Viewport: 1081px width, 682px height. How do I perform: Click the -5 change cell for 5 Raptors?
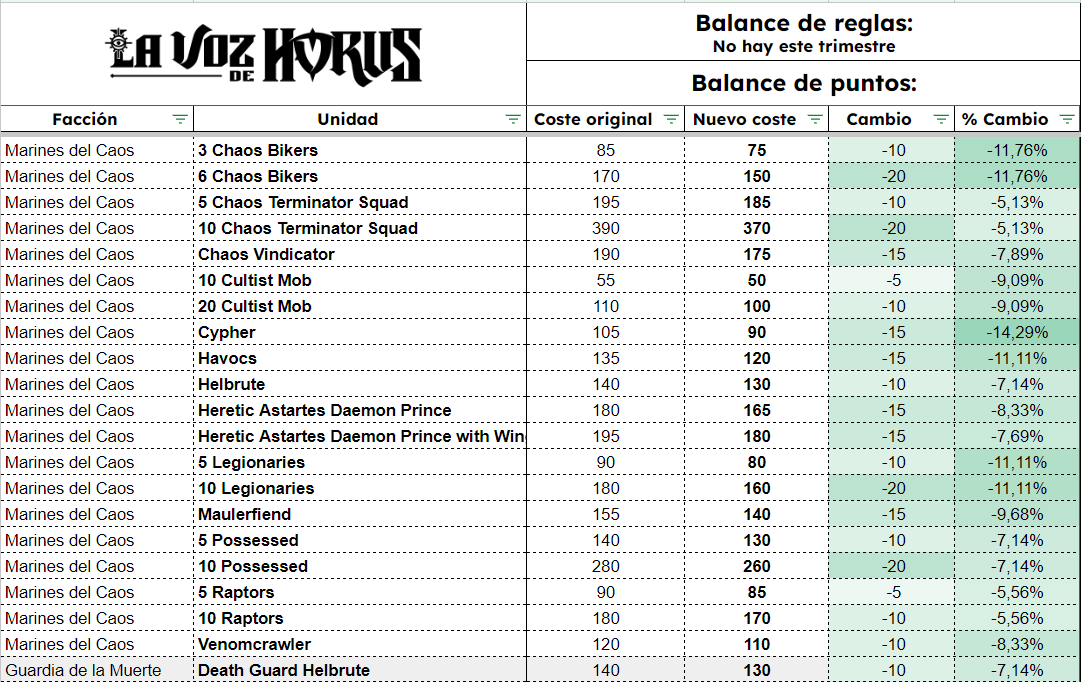coord(891,592)
